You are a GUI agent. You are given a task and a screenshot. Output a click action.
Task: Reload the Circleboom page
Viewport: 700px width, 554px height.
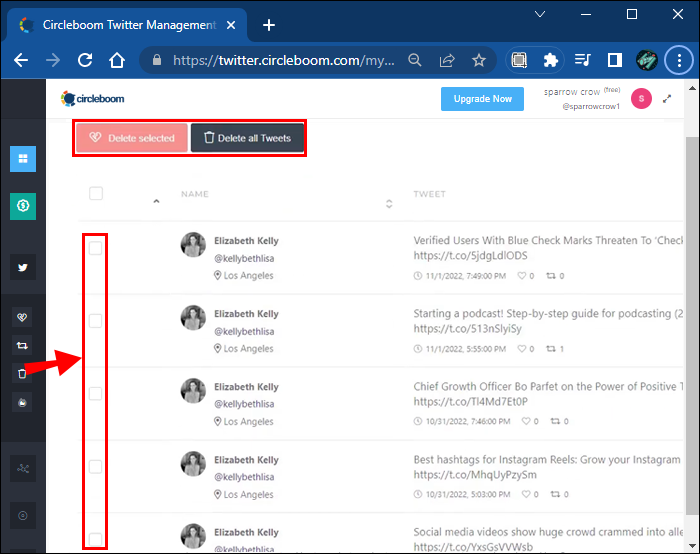click(85, 60)
